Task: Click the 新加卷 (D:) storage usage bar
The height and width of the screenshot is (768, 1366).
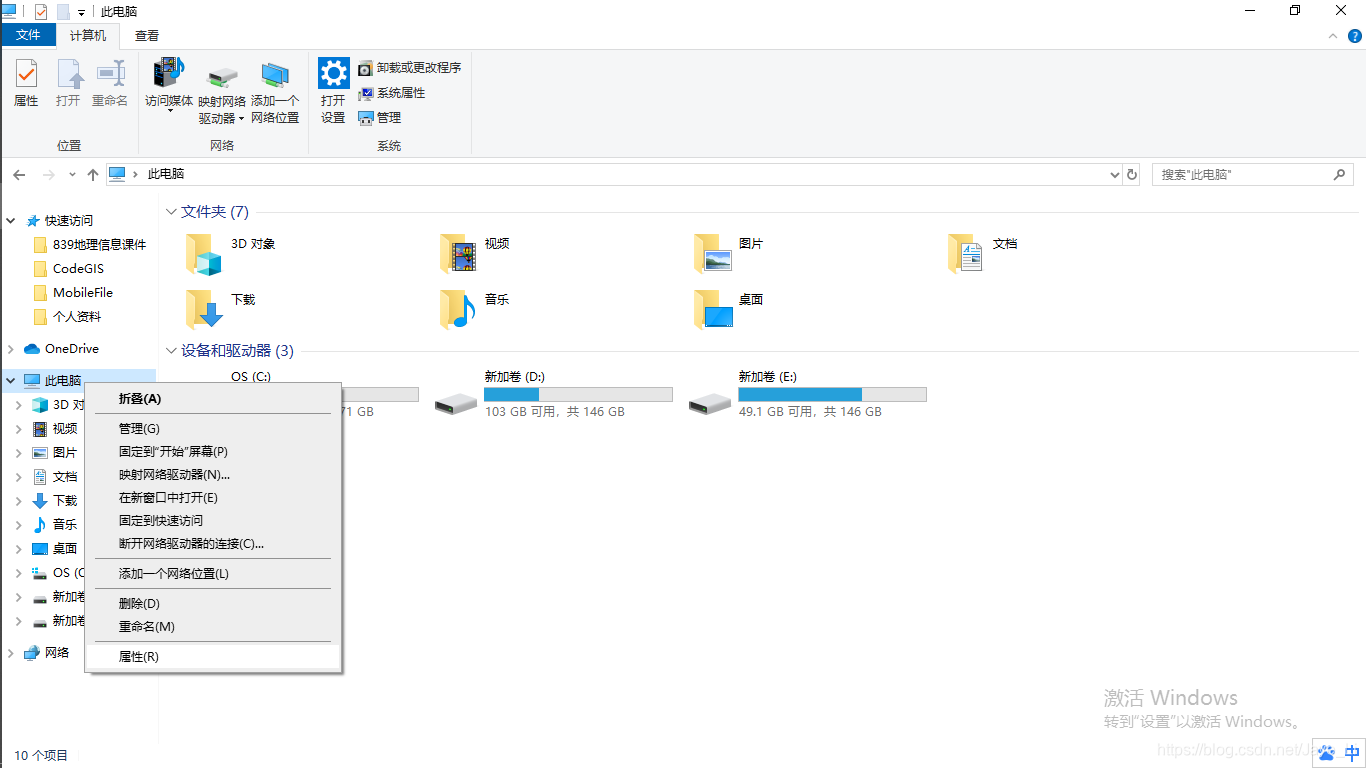Action: coord(578,395)
